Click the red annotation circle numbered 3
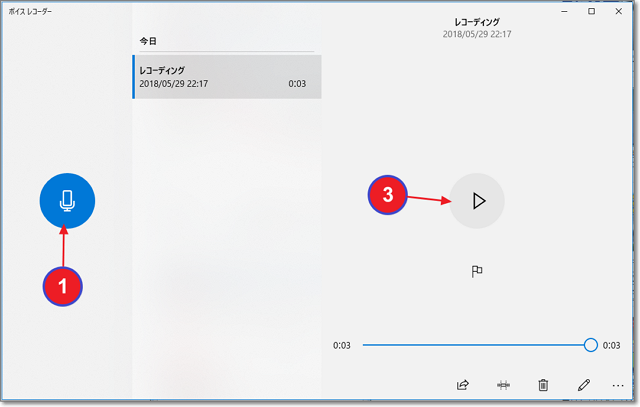The width and height of the screenshot is (640, 407). 388,195
